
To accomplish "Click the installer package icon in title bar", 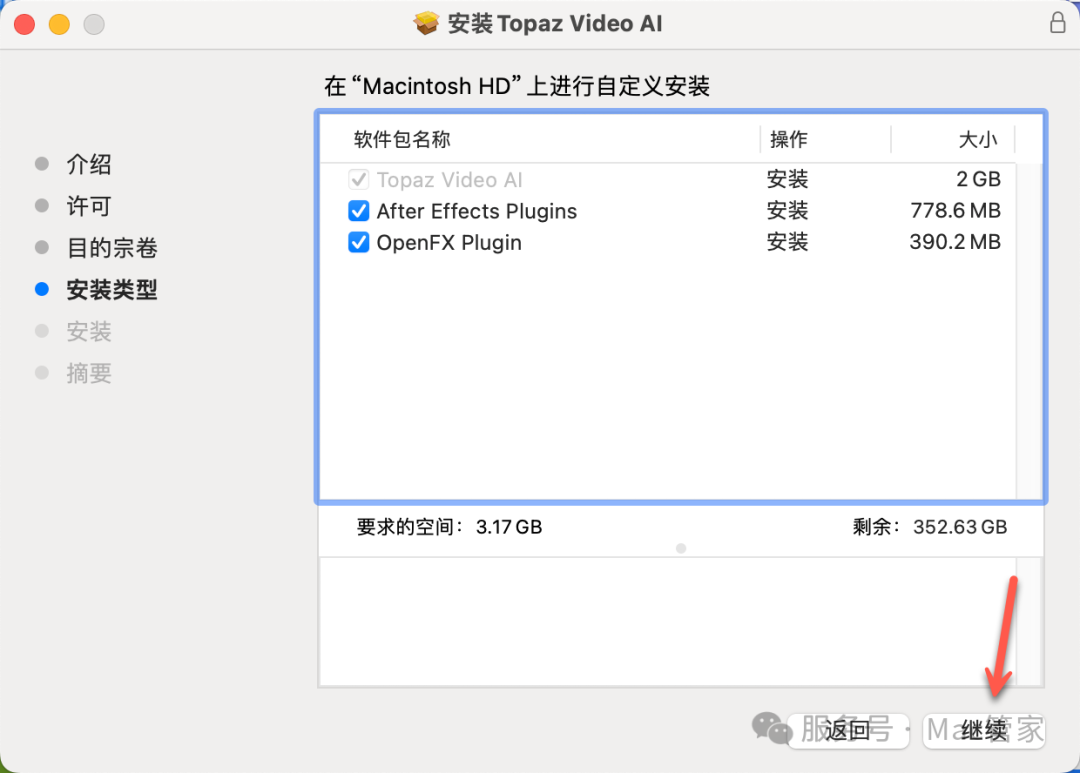I will (x=425, y=23).
